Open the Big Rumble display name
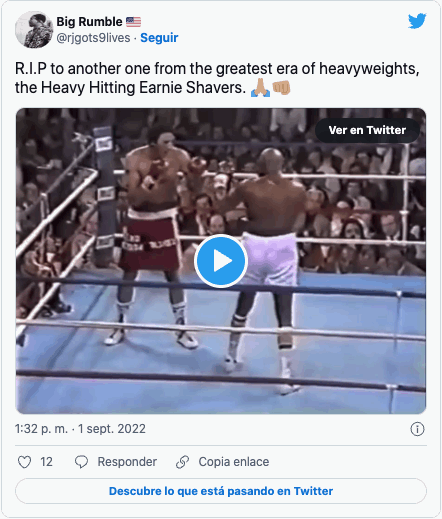Screen dimensions: 442x519 [x=89, y=22]
